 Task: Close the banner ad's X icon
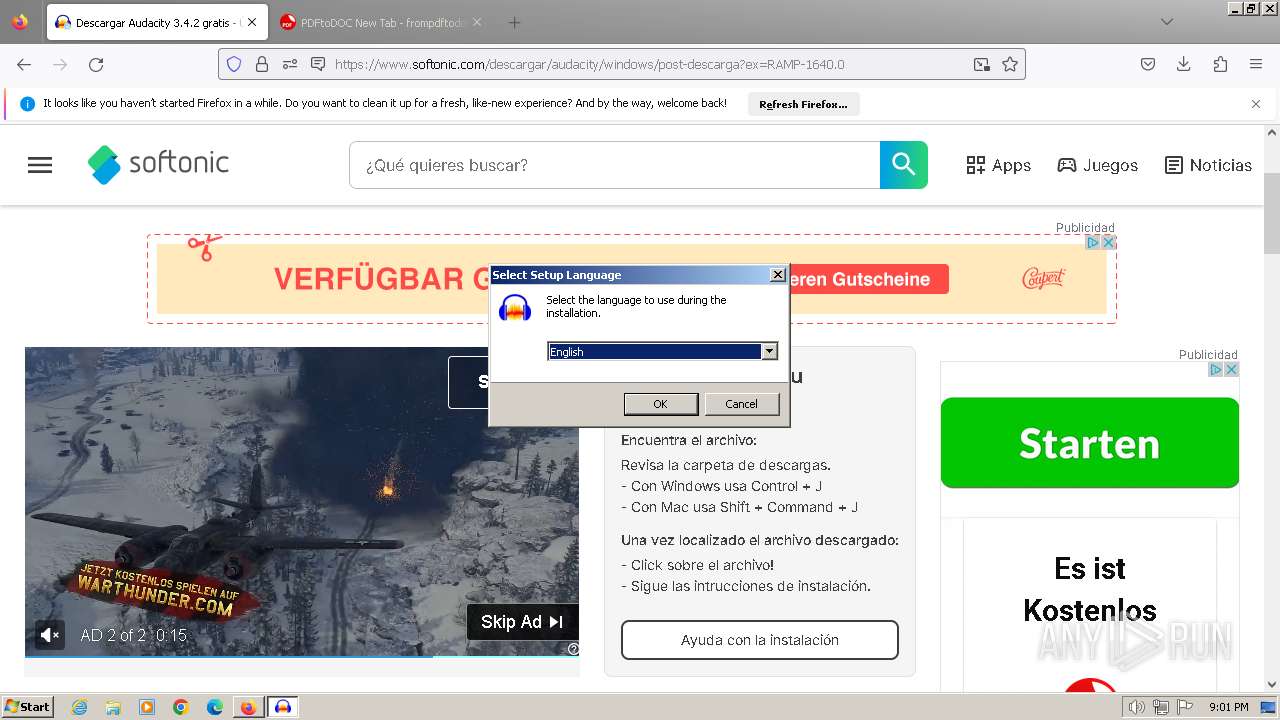(1107, 242)
